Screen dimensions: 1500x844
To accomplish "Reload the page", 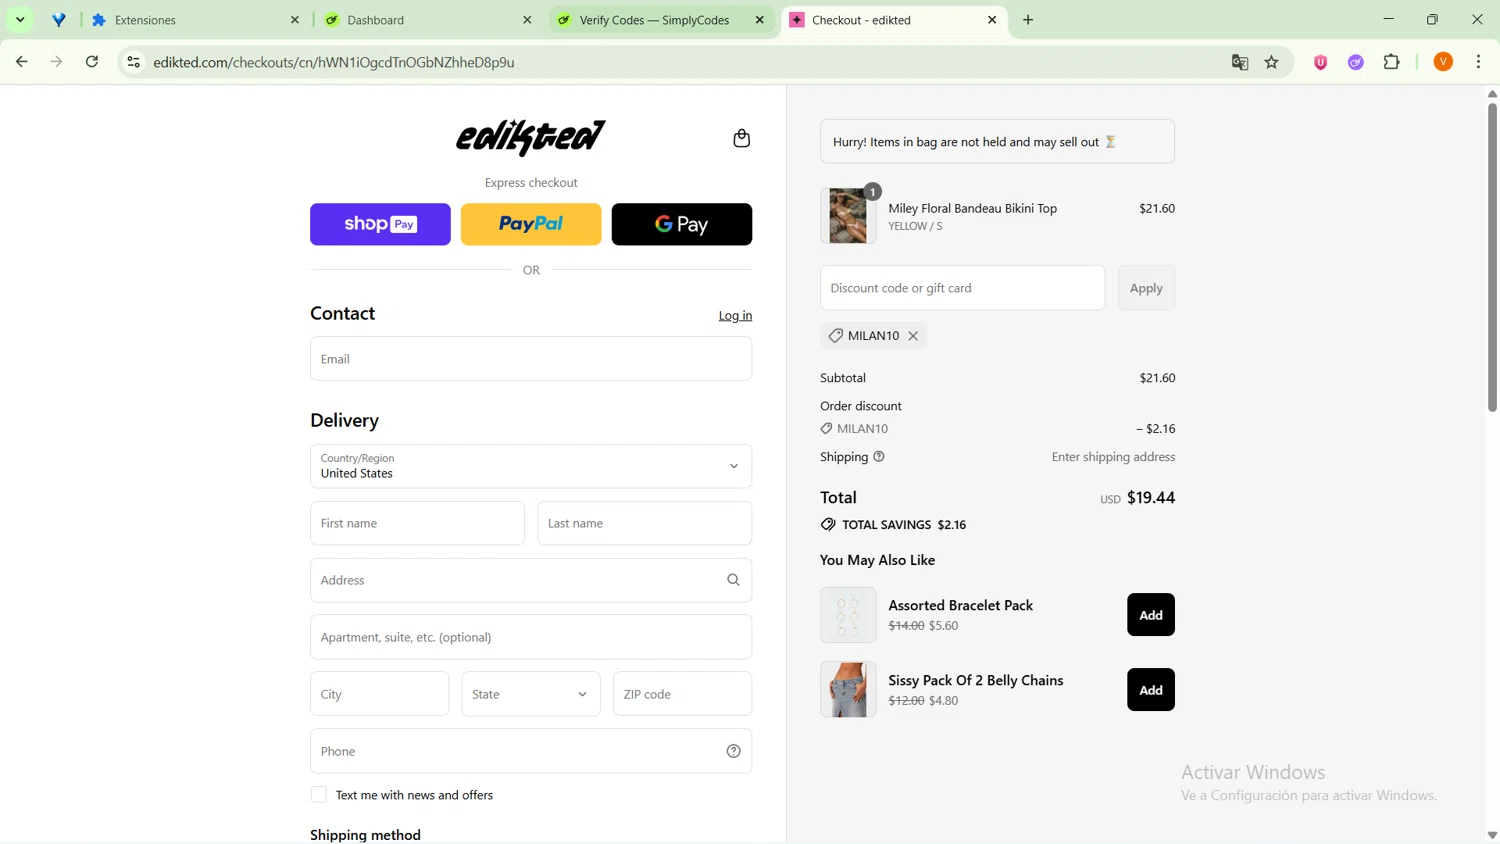I will (92, 62).
